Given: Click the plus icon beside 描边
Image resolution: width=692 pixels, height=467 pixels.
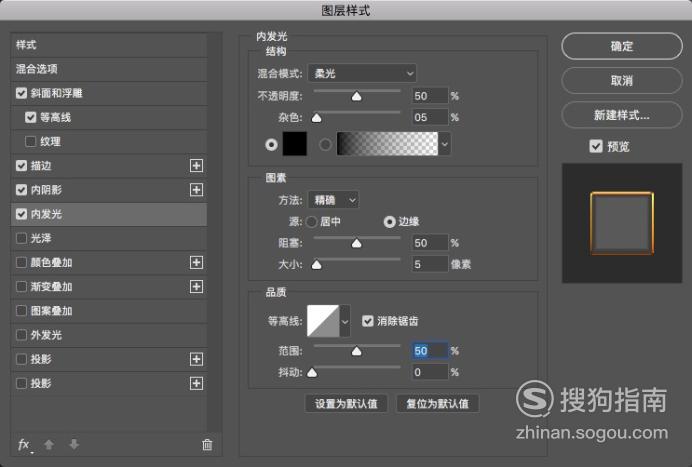Looking at the screenshot, I should [x=196, y=166].
